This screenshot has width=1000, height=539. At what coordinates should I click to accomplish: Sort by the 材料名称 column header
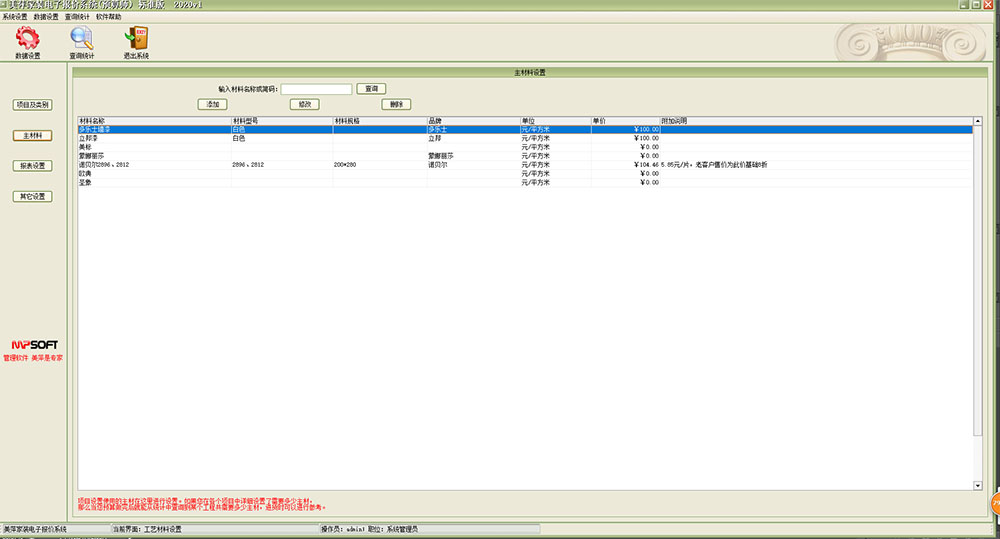click(153, 121)
